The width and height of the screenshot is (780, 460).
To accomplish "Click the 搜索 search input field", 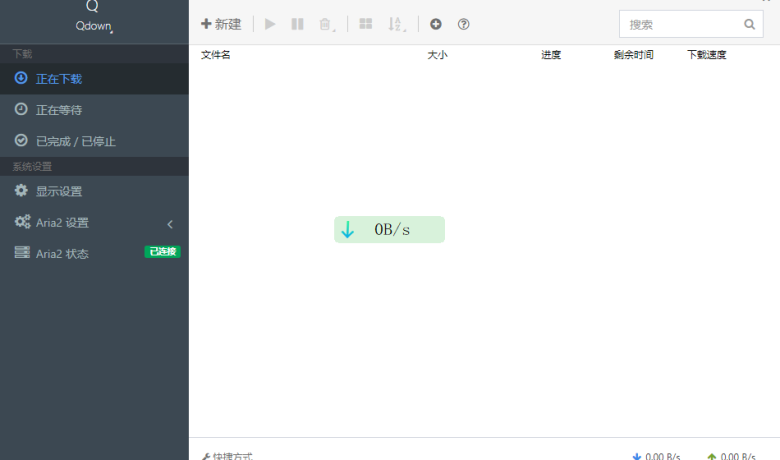I will 691,24.
